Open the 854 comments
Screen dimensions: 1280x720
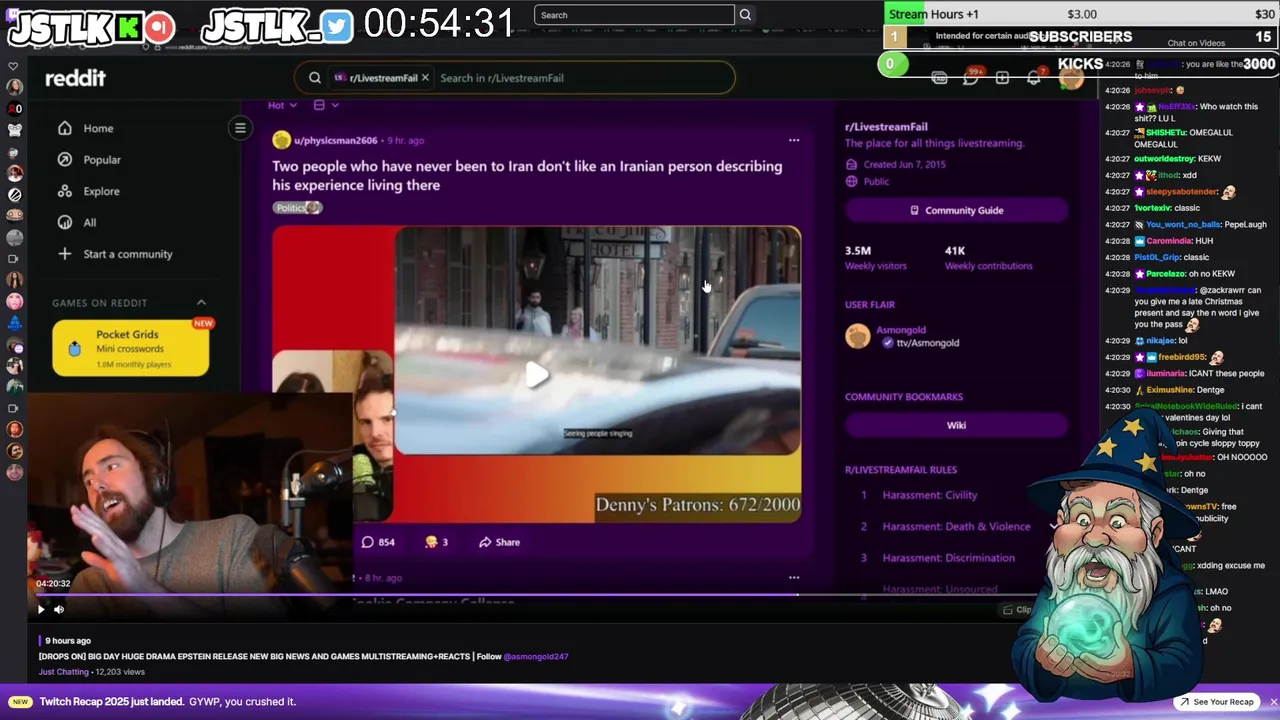point(378,542)
